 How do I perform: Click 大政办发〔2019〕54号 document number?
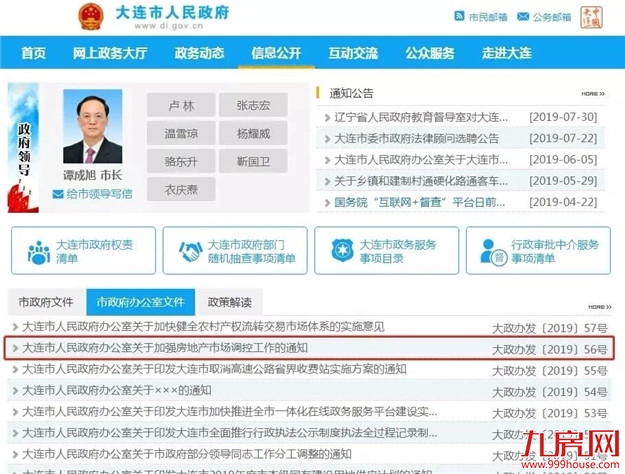550,392
